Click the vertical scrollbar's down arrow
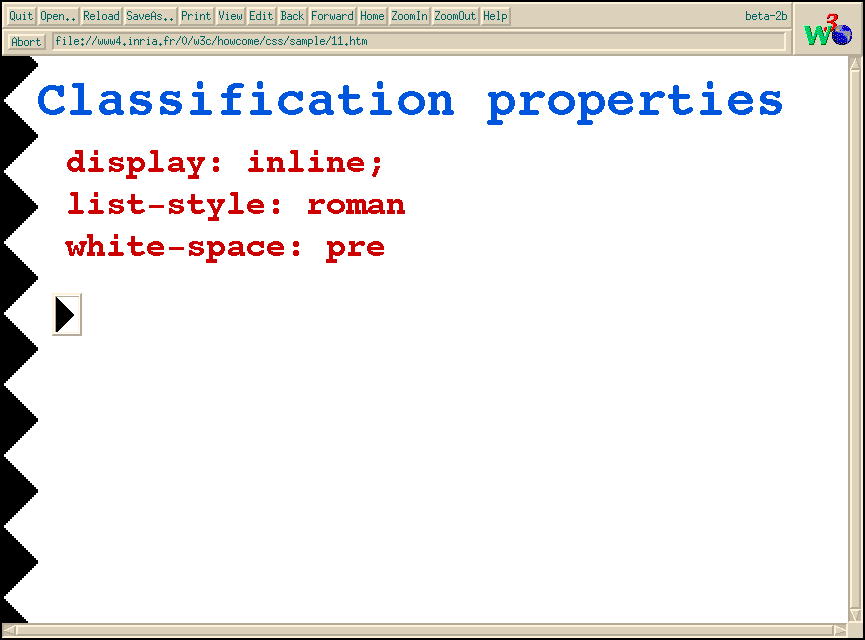Viewport: 865px width, 640px height. [x=855, y=615]
